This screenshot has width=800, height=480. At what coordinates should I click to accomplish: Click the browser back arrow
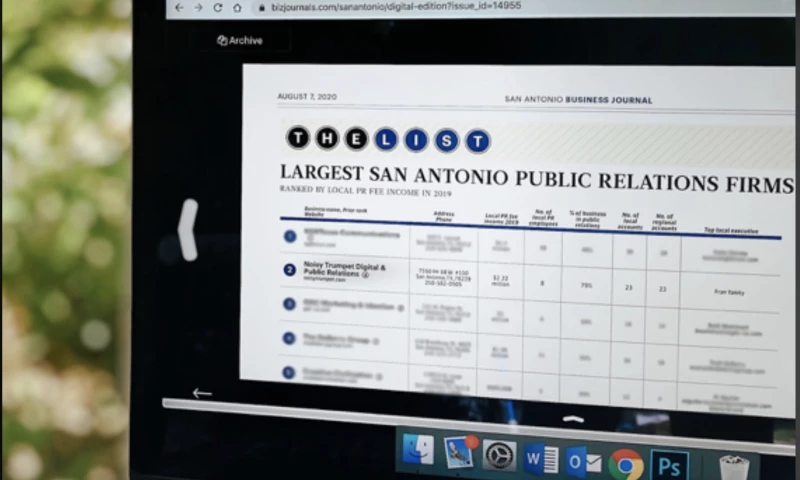pyautogui.click(x=178, y=7)
